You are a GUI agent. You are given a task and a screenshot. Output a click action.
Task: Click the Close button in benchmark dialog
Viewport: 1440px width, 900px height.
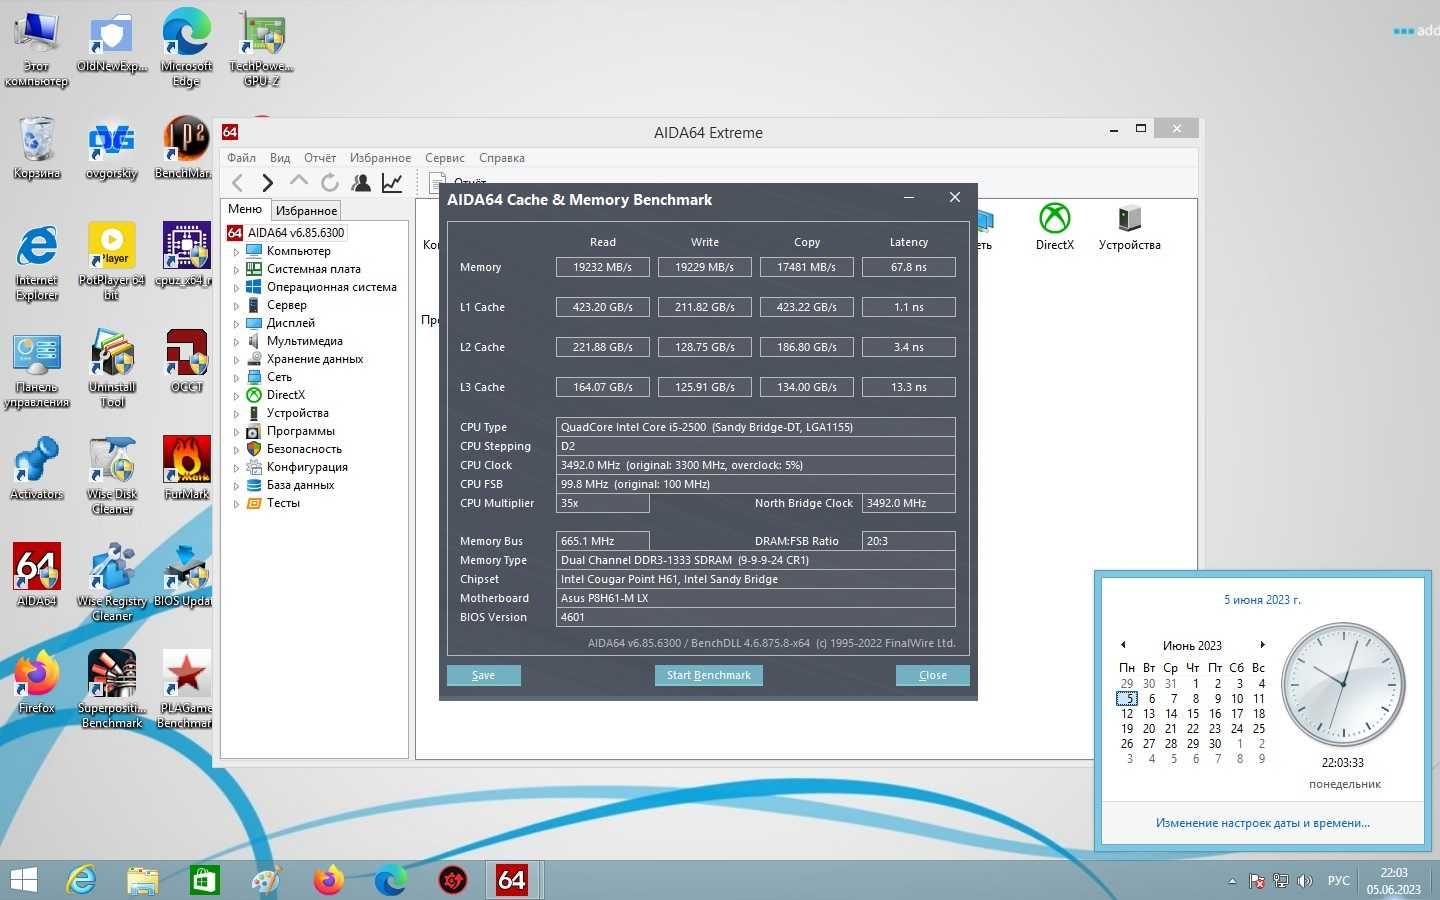tap(933, 675)
